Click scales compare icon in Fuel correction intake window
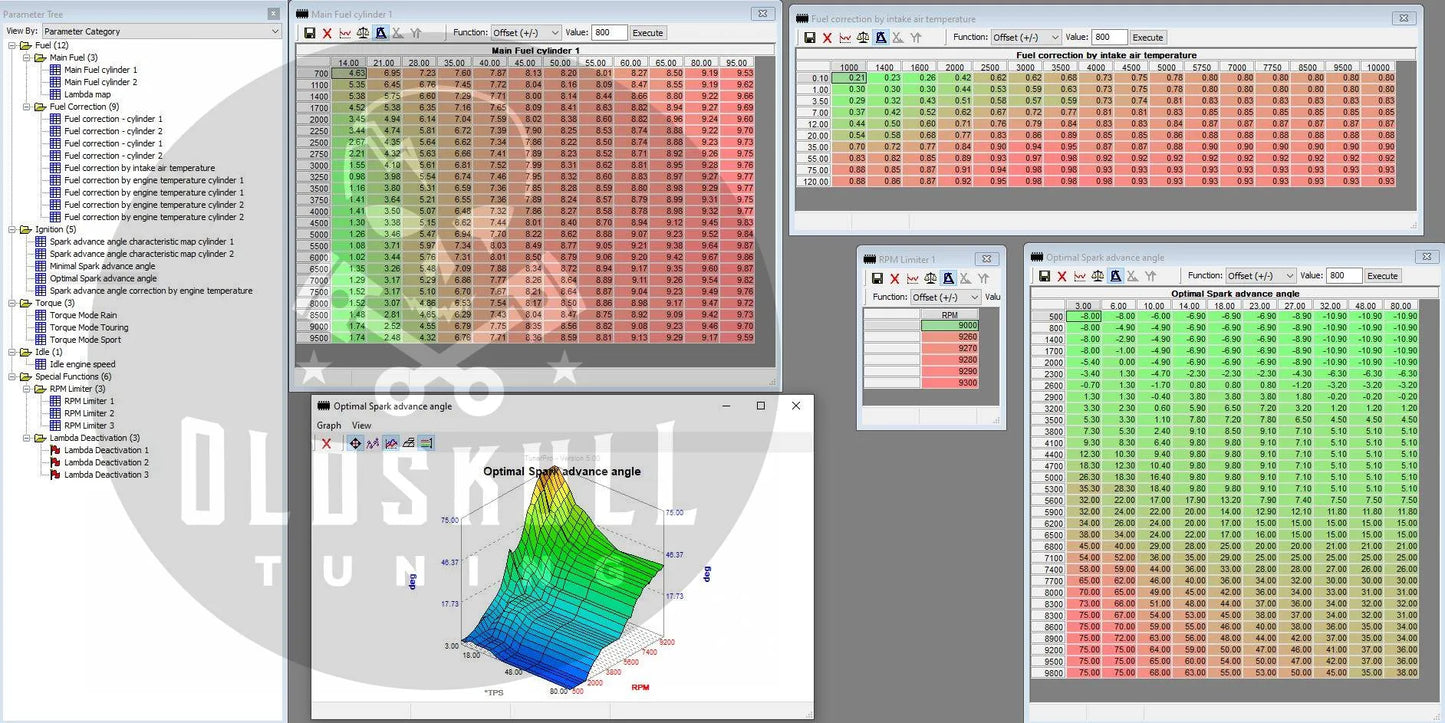This screenshot has width=1445, height=723. tap(863, 38)
